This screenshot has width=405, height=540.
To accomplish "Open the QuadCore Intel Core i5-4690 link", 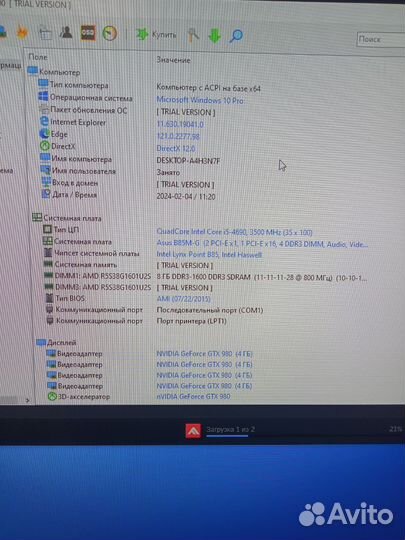I will click(x=234, y=232).
